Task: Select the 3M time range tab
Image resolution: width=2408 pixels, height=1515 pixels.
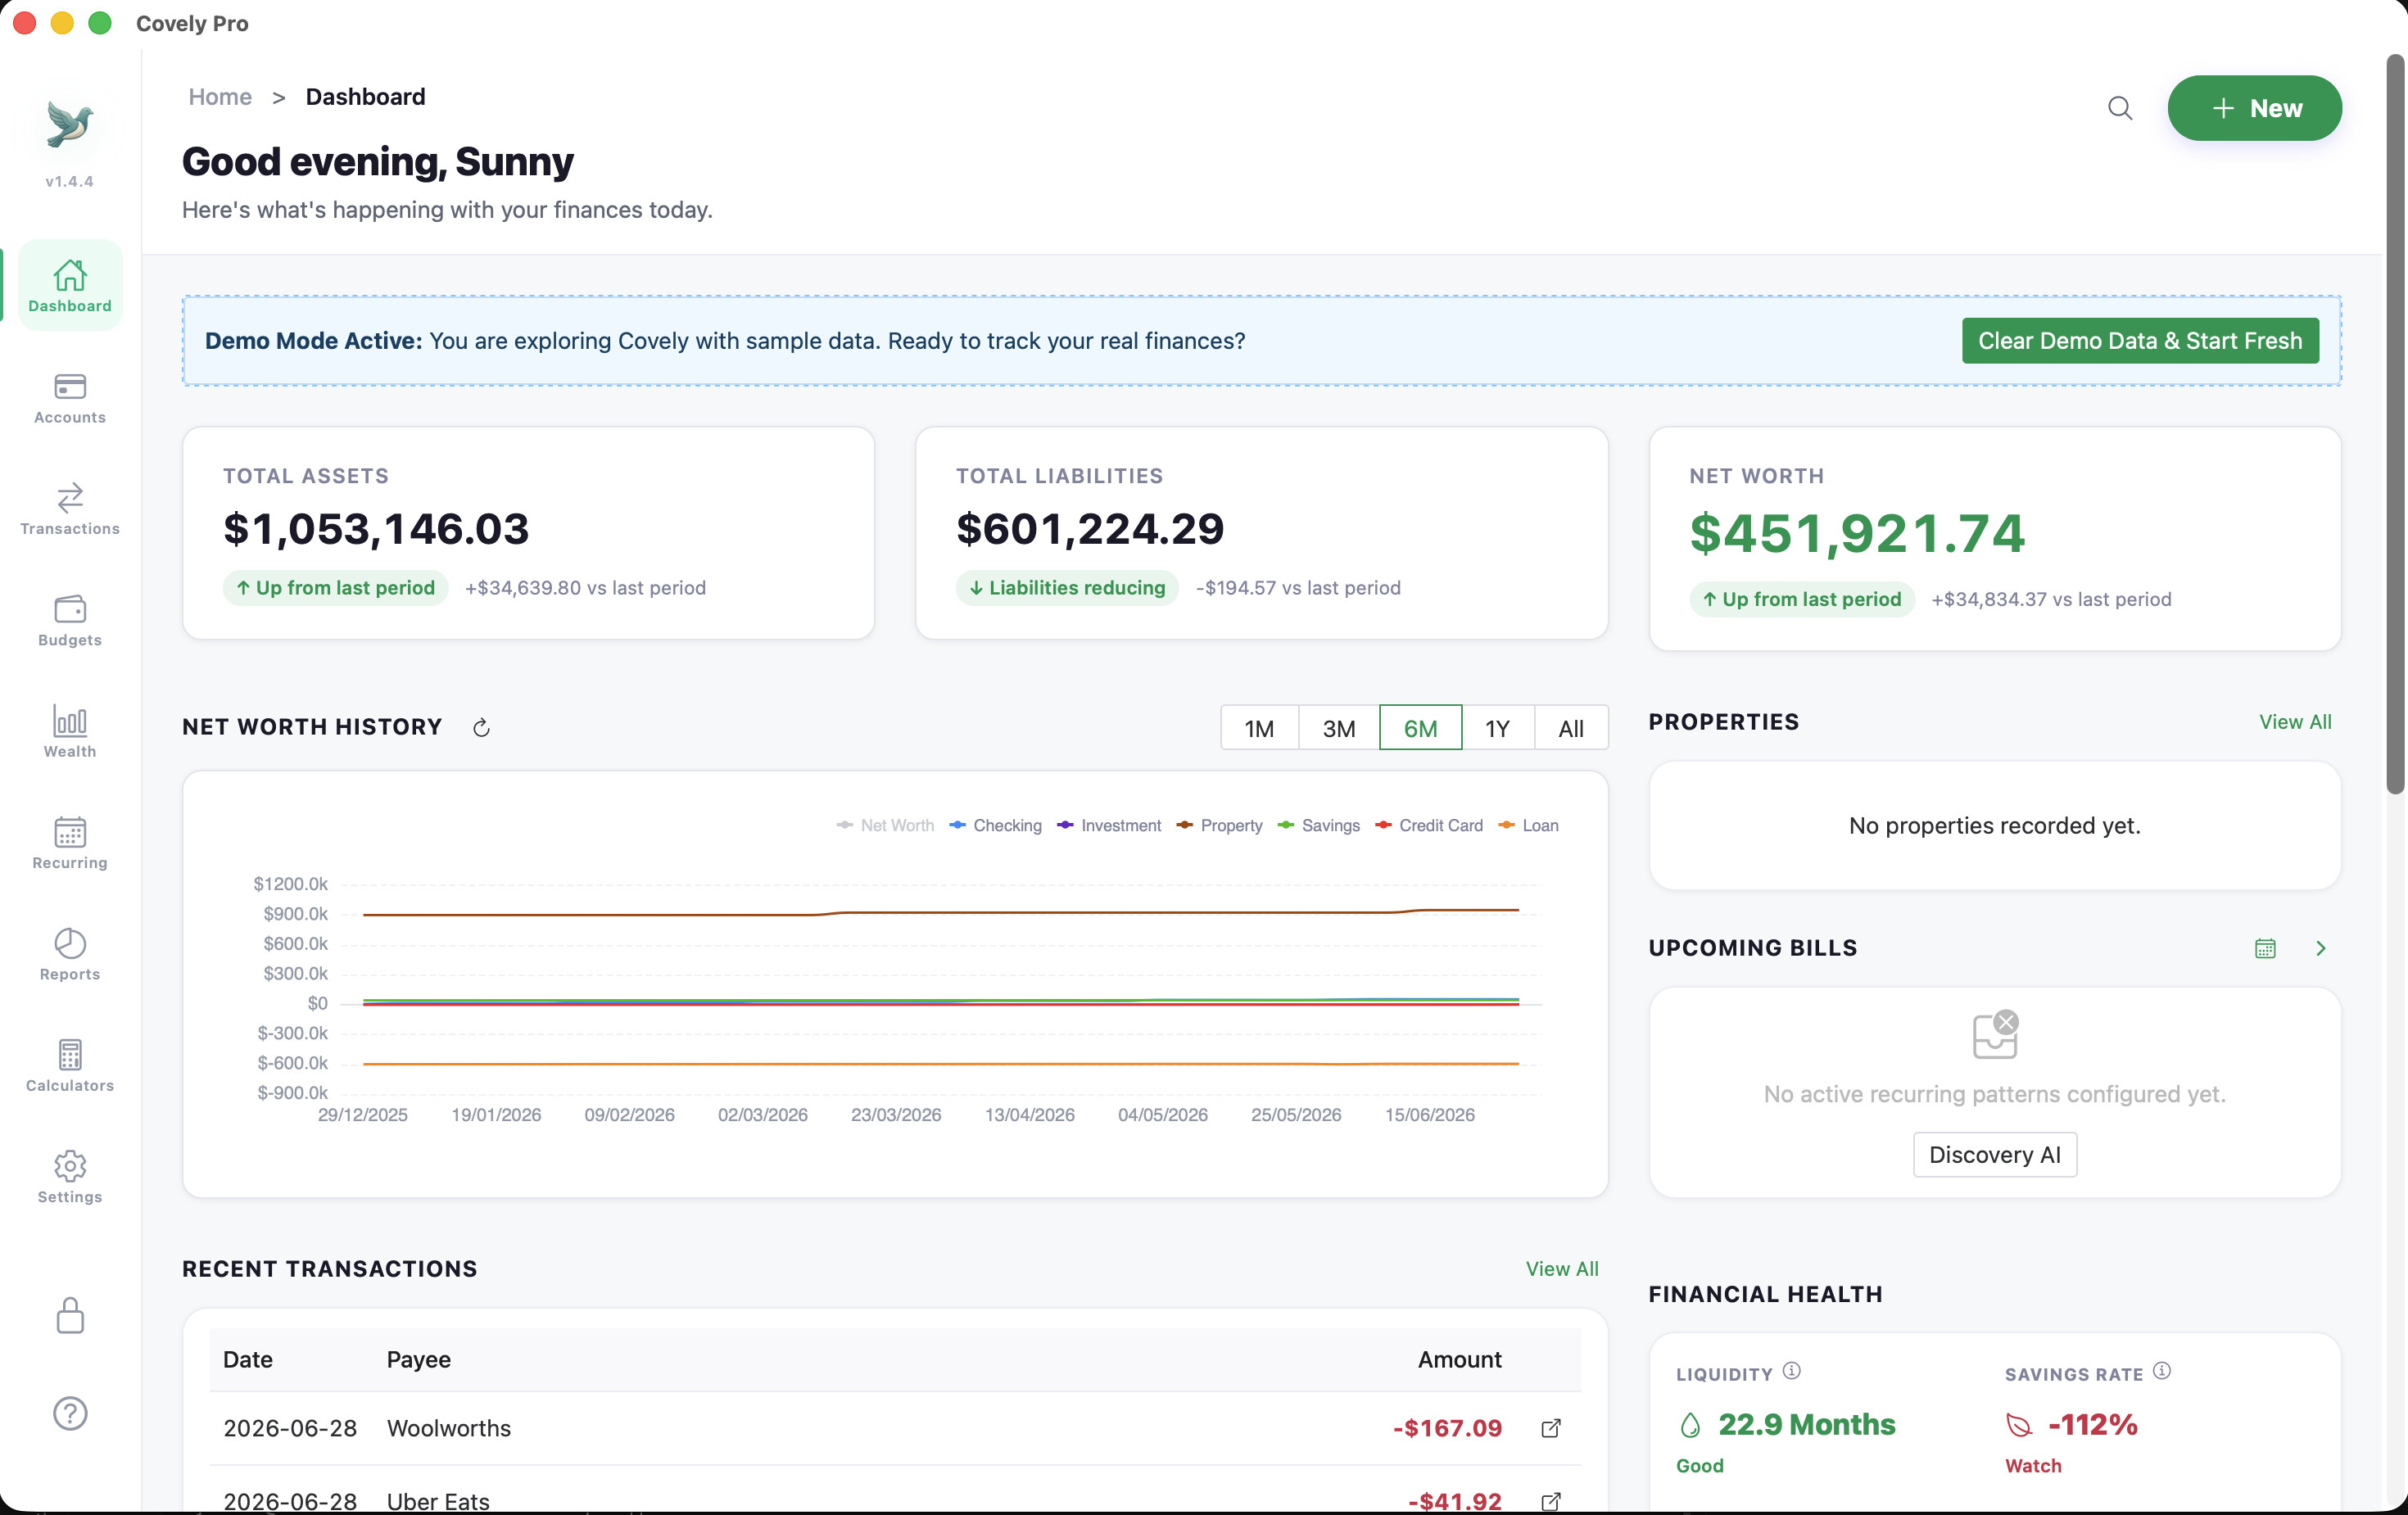Action: pos(1338,727)
